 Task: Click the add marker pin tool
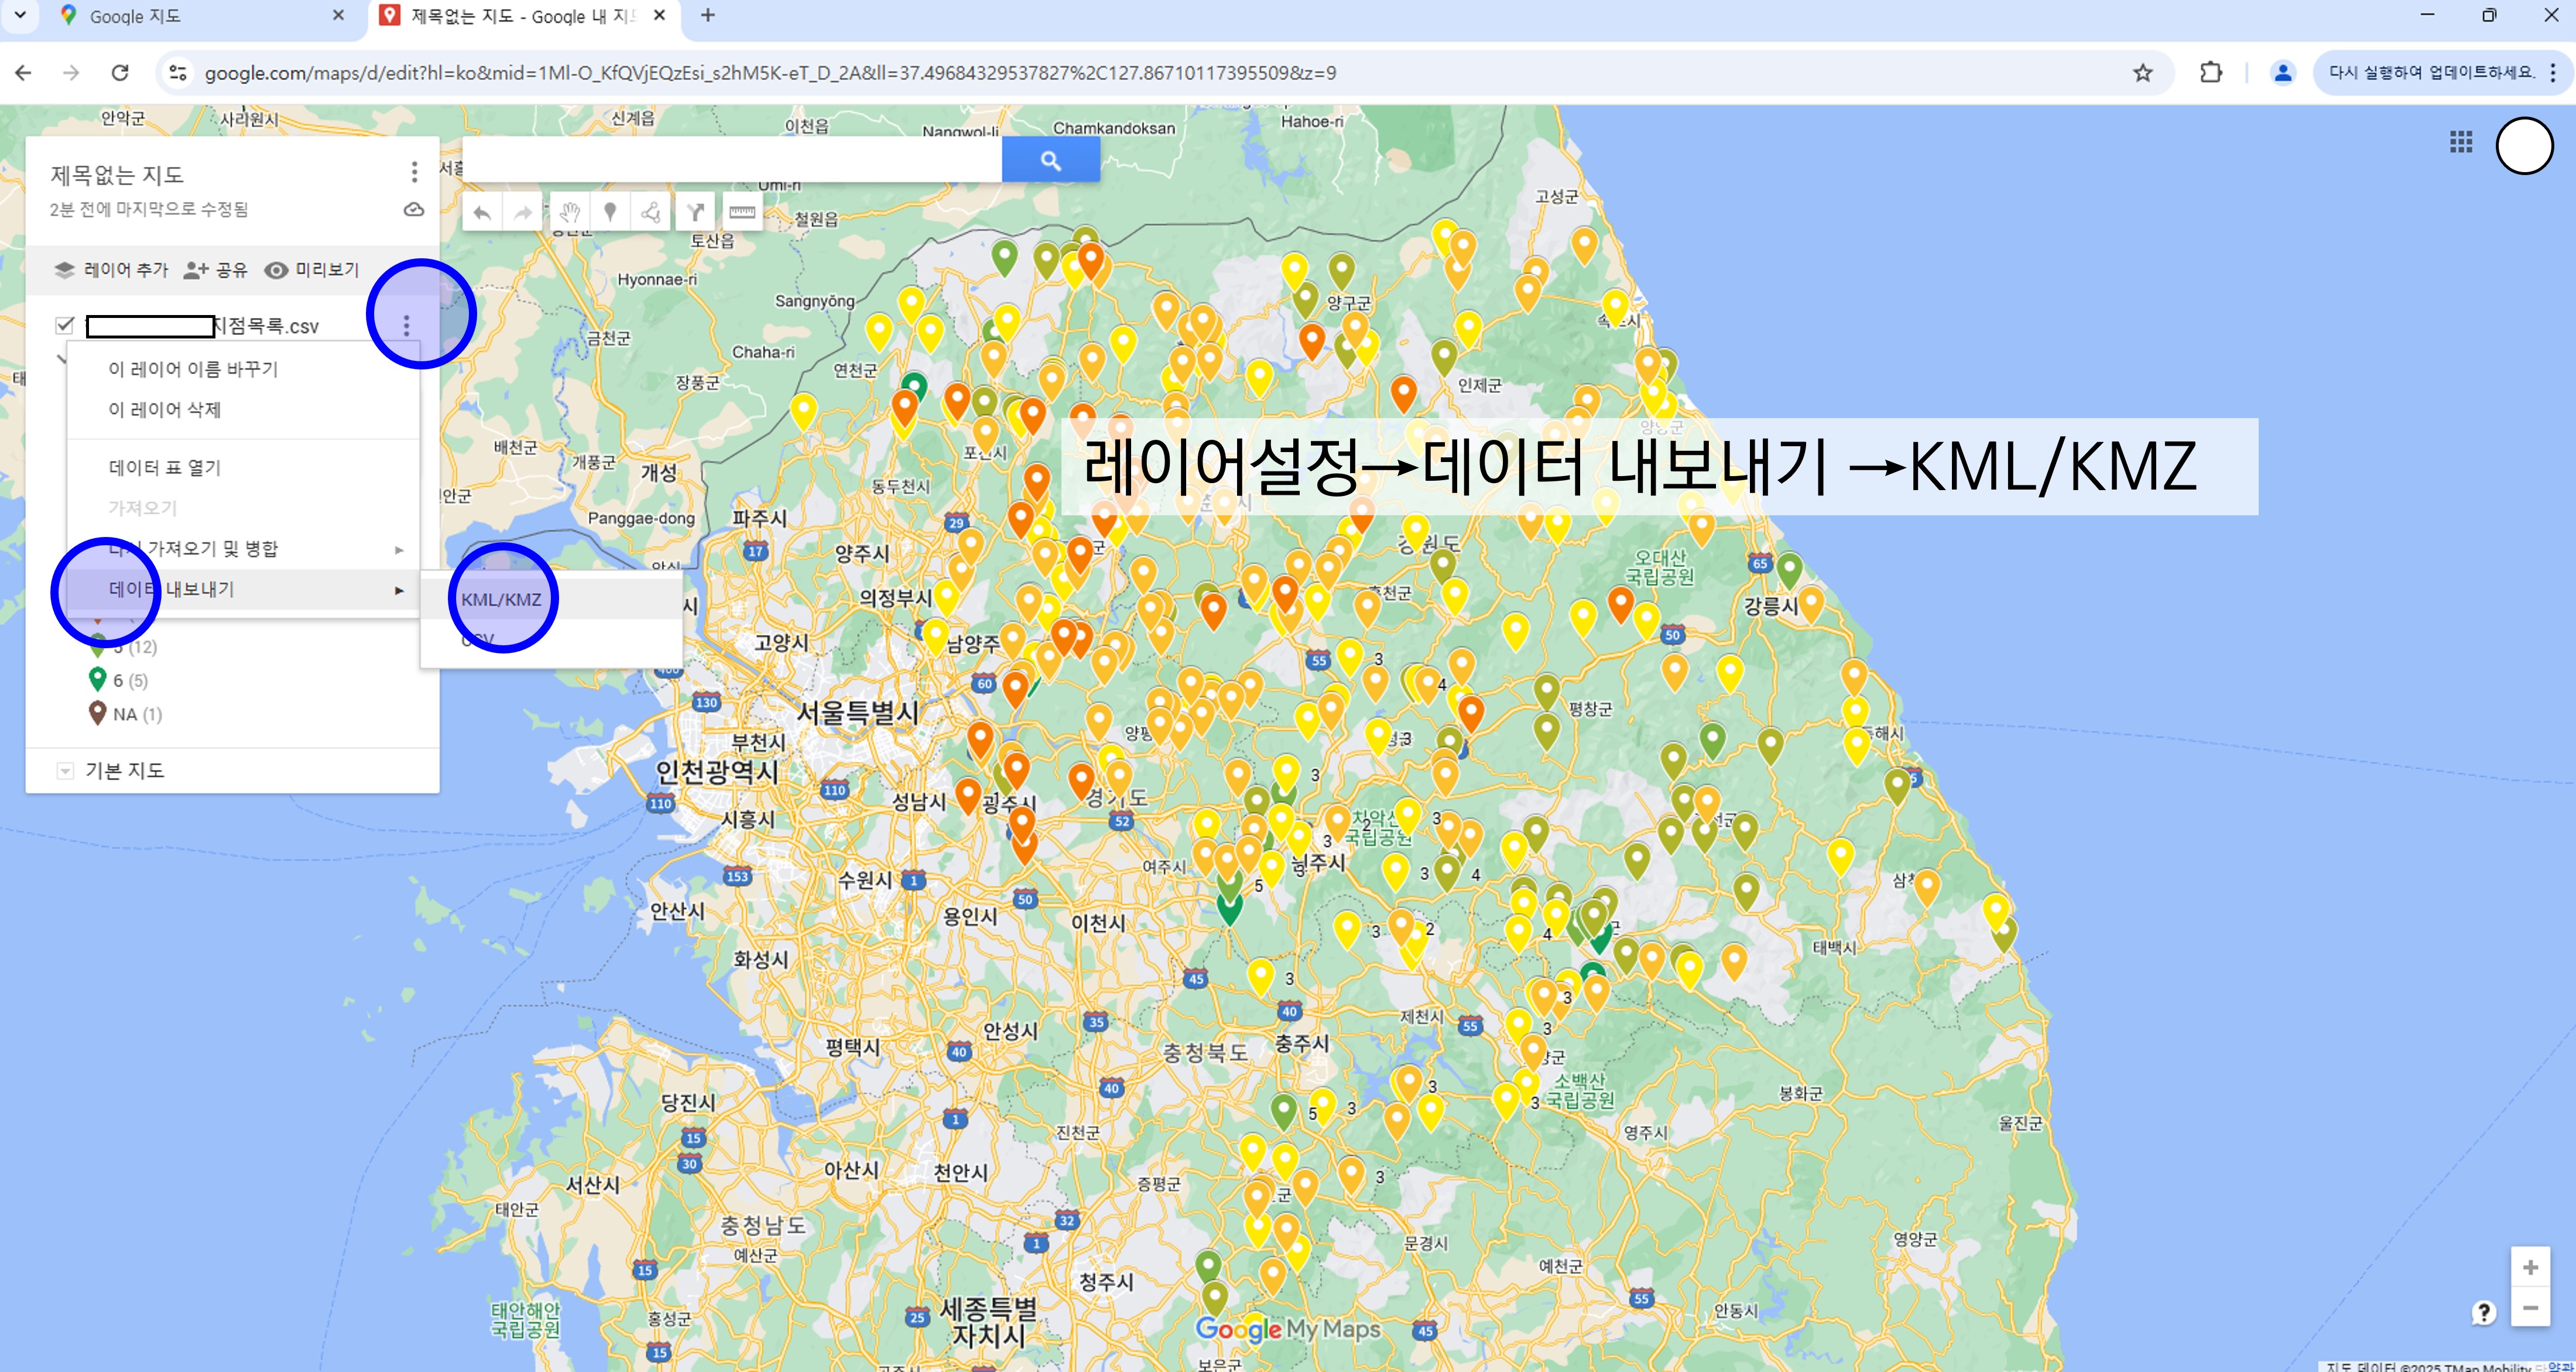point(610,212)
